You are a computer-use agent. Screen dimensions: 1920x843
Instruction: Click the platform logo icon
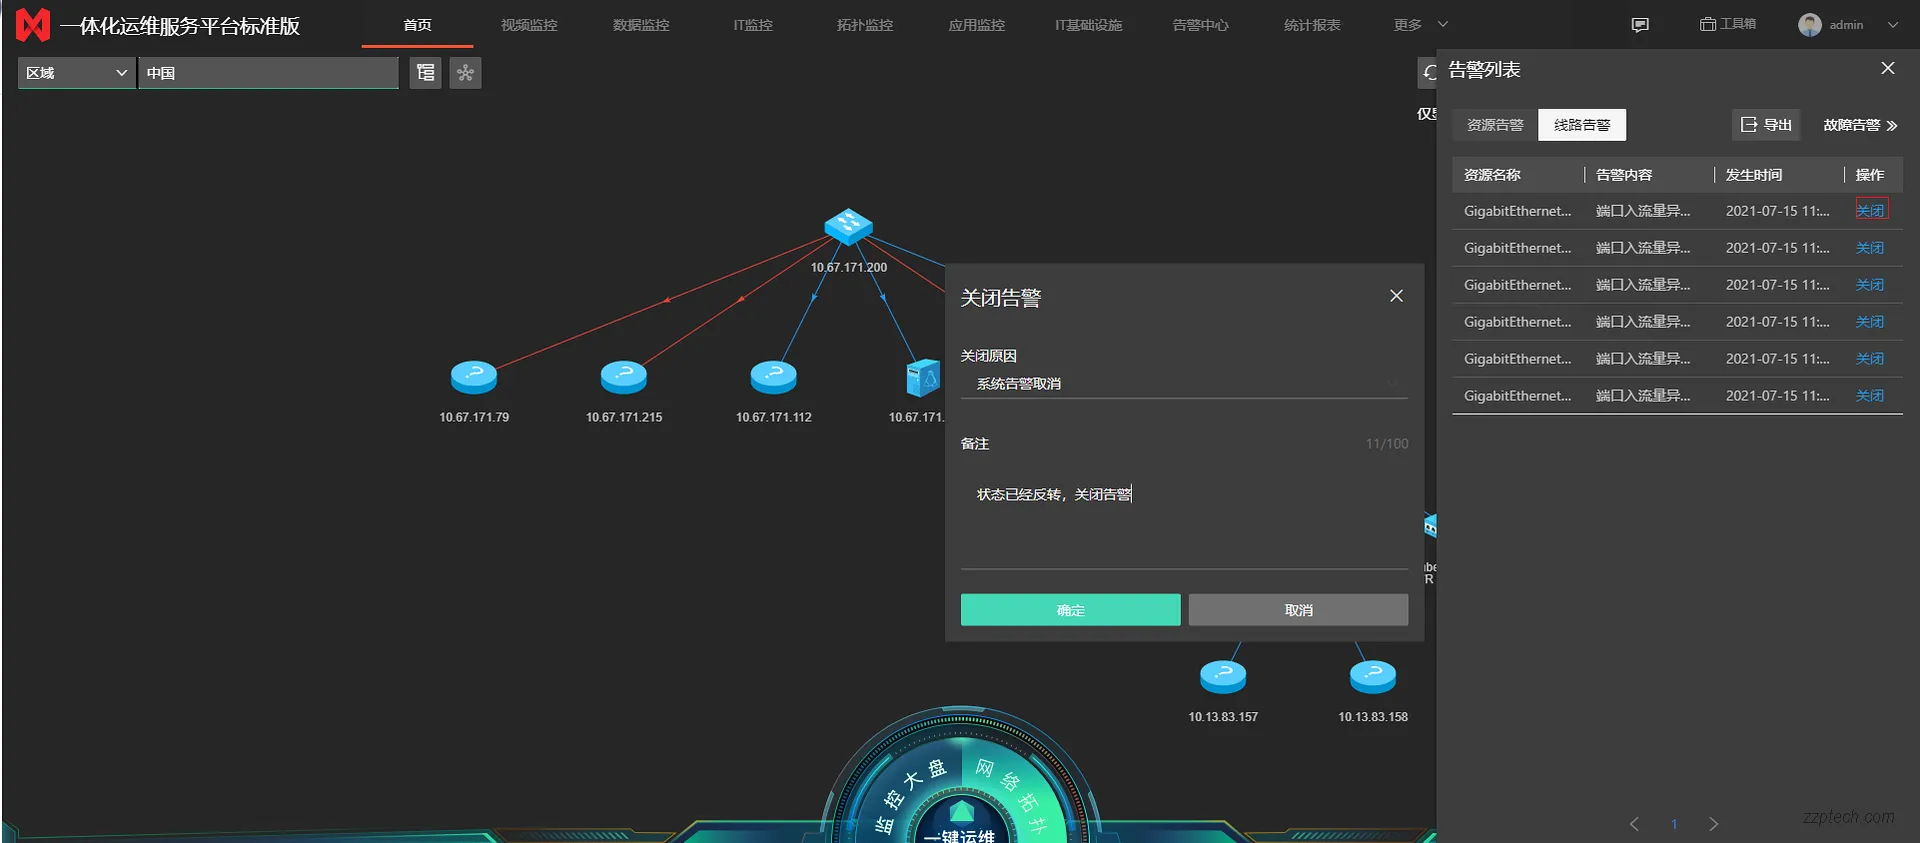coord(33,25)
